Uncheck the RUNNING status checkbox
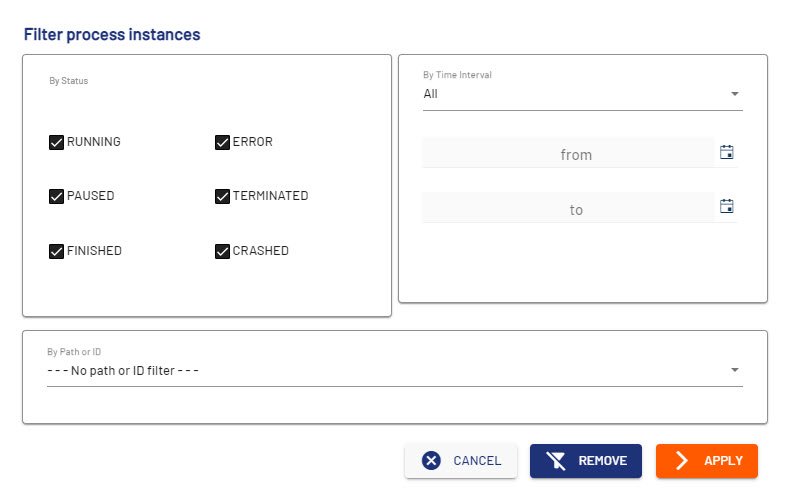This screenshot has height=498, width=790. tap(57, 142)
